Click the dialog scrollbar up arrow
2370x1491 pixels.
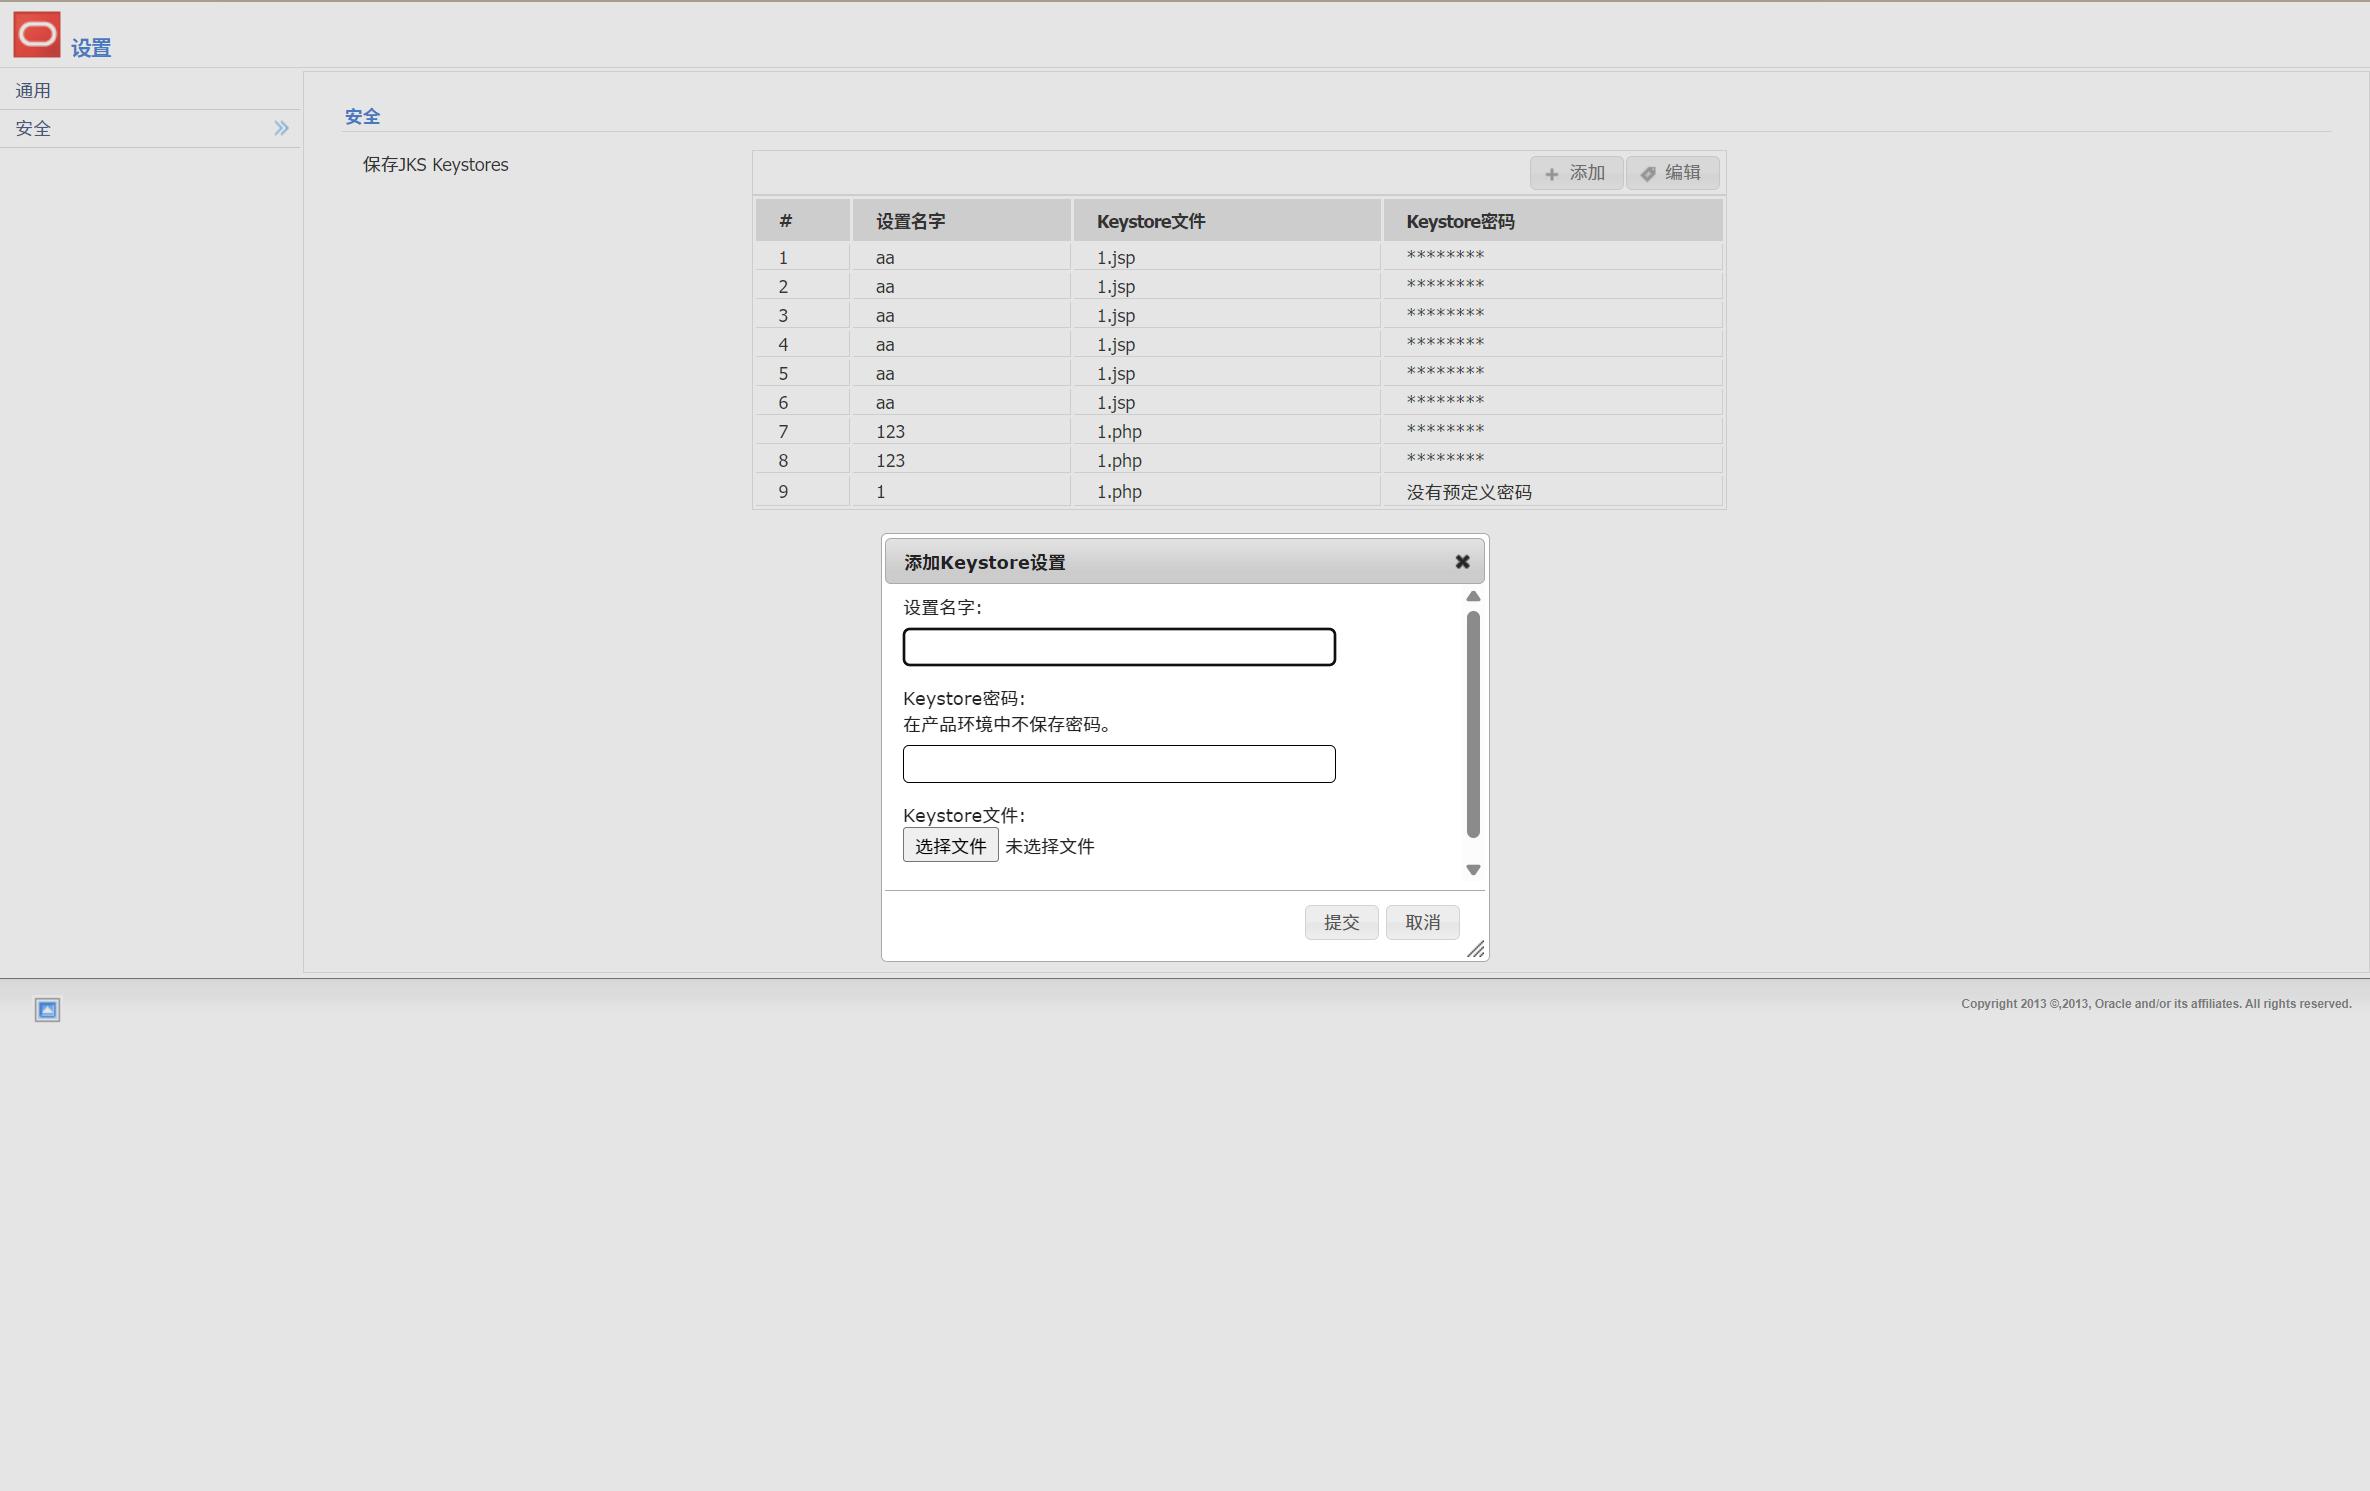click(x=1473, y=597)
